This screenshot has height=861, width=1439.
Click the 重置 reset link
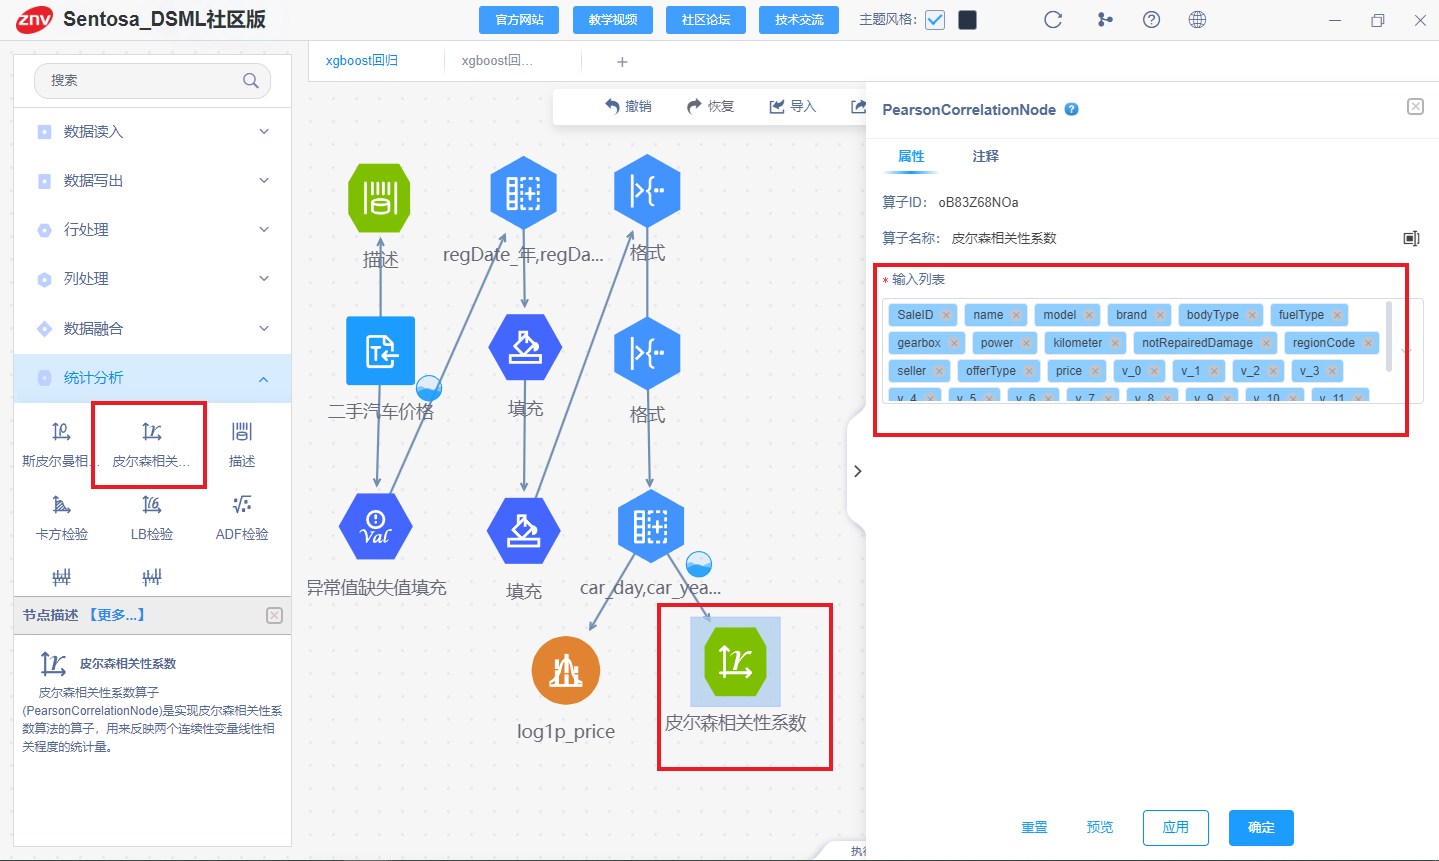[x=1034, y=828]
